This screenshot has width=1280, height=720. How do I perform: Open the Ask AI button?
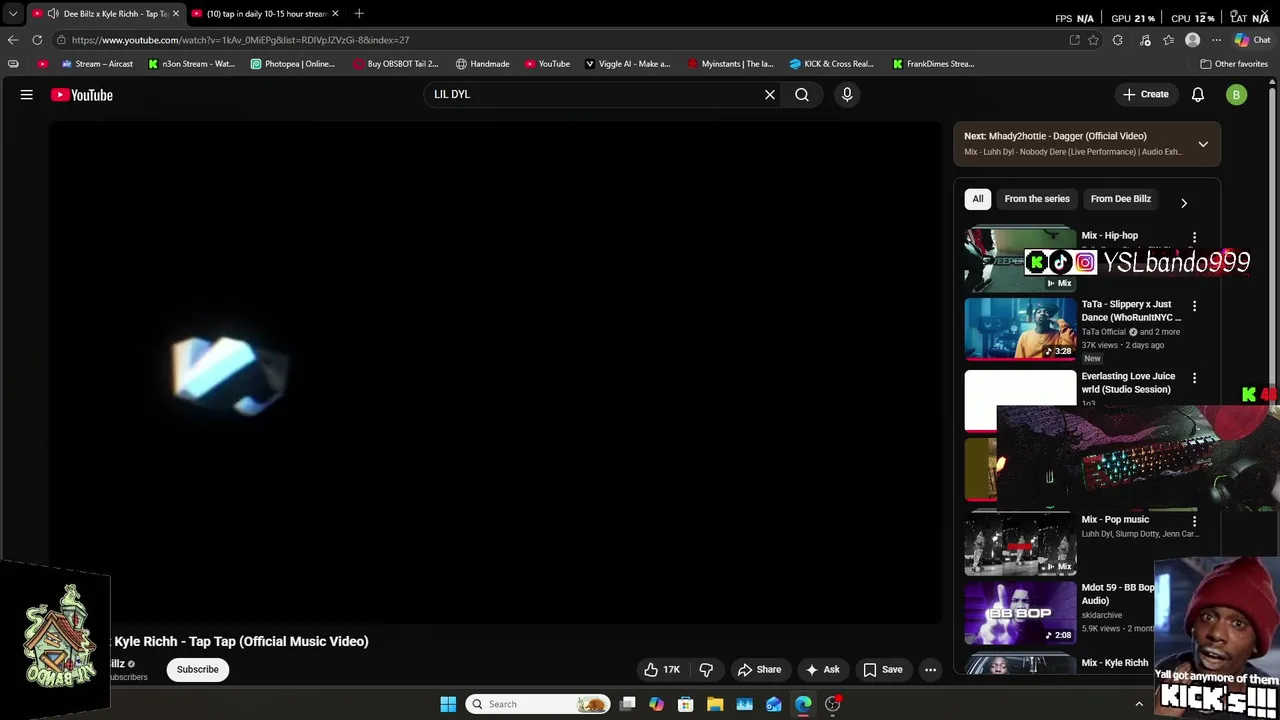(x=823, y=670)
